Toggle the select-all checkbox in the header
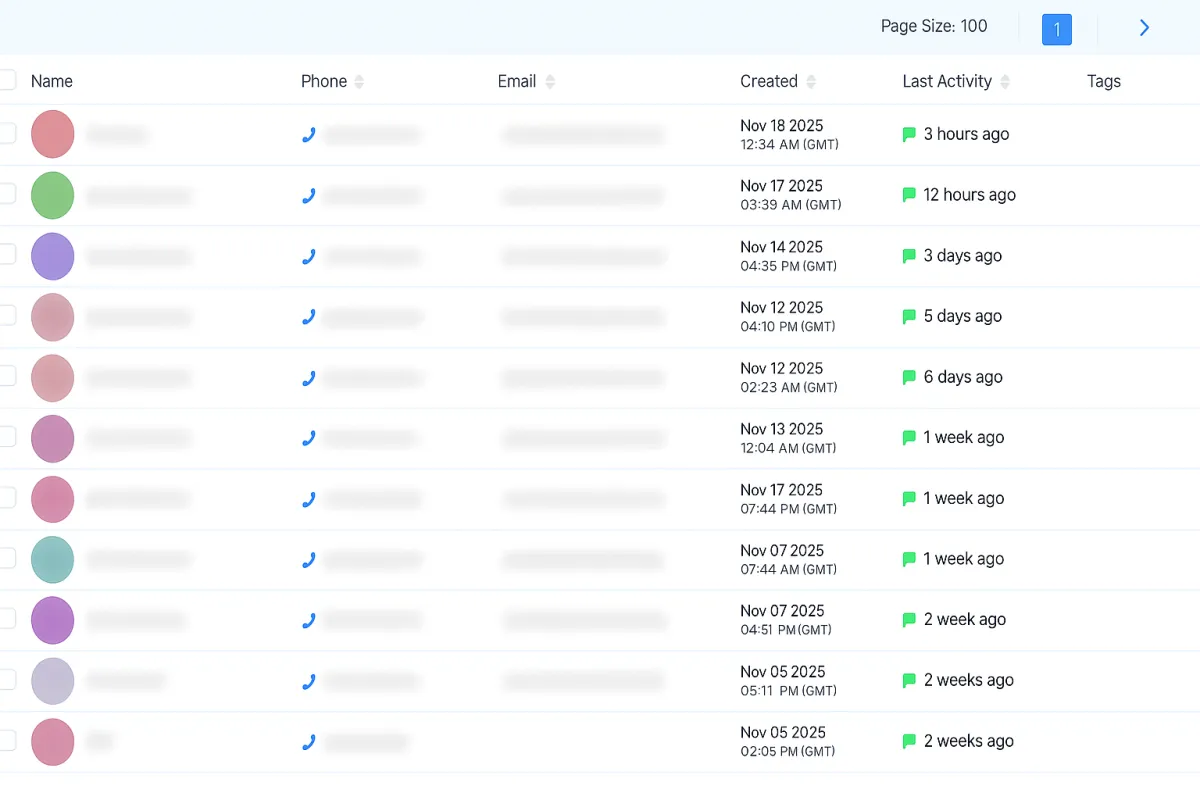The image size is (1200, 800). point(6,81)
